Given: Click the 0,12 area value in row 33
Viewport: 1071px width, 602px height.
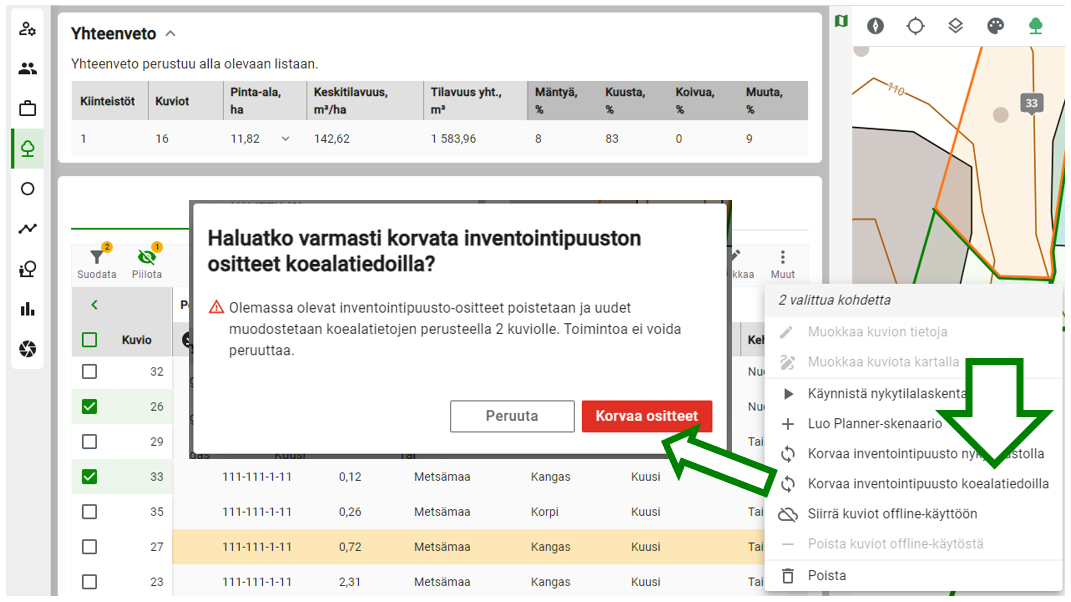Looking at the screenshot, I should (x=350, y=477).
